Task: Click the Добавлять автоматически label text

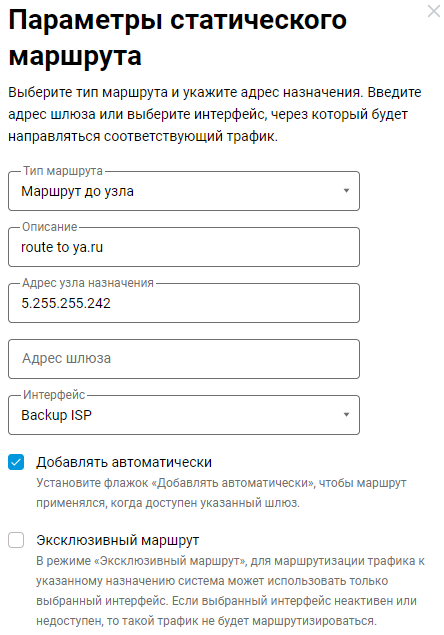Action: click(124, 462)
